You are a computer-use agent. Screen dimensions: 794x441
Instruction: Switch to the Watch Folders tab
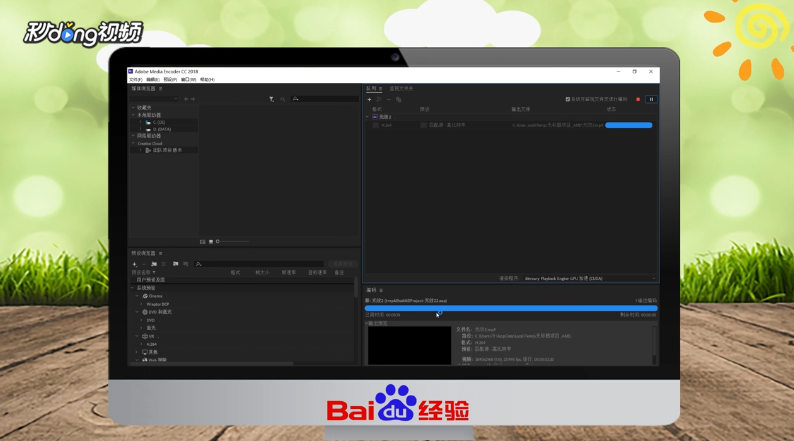pyautogui.click(x=401, y=89)
